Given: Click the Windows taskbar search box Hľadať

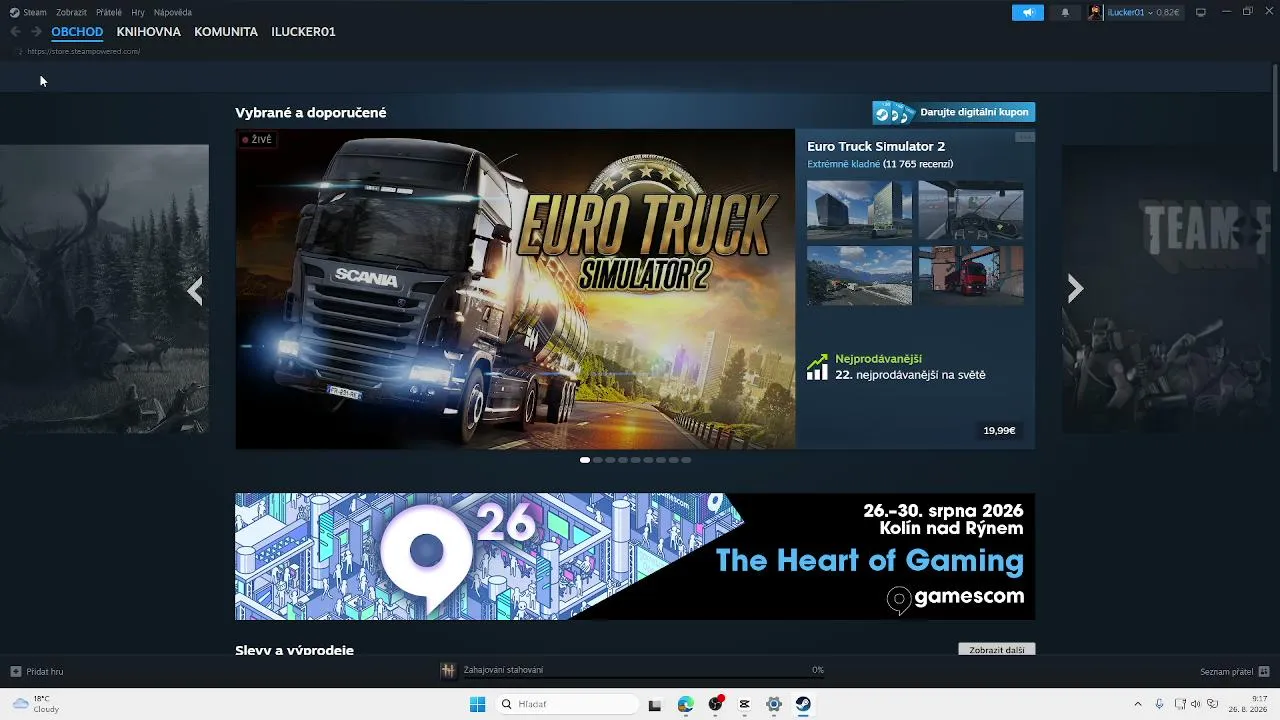Looking at the screenshot, I should 567,704.
